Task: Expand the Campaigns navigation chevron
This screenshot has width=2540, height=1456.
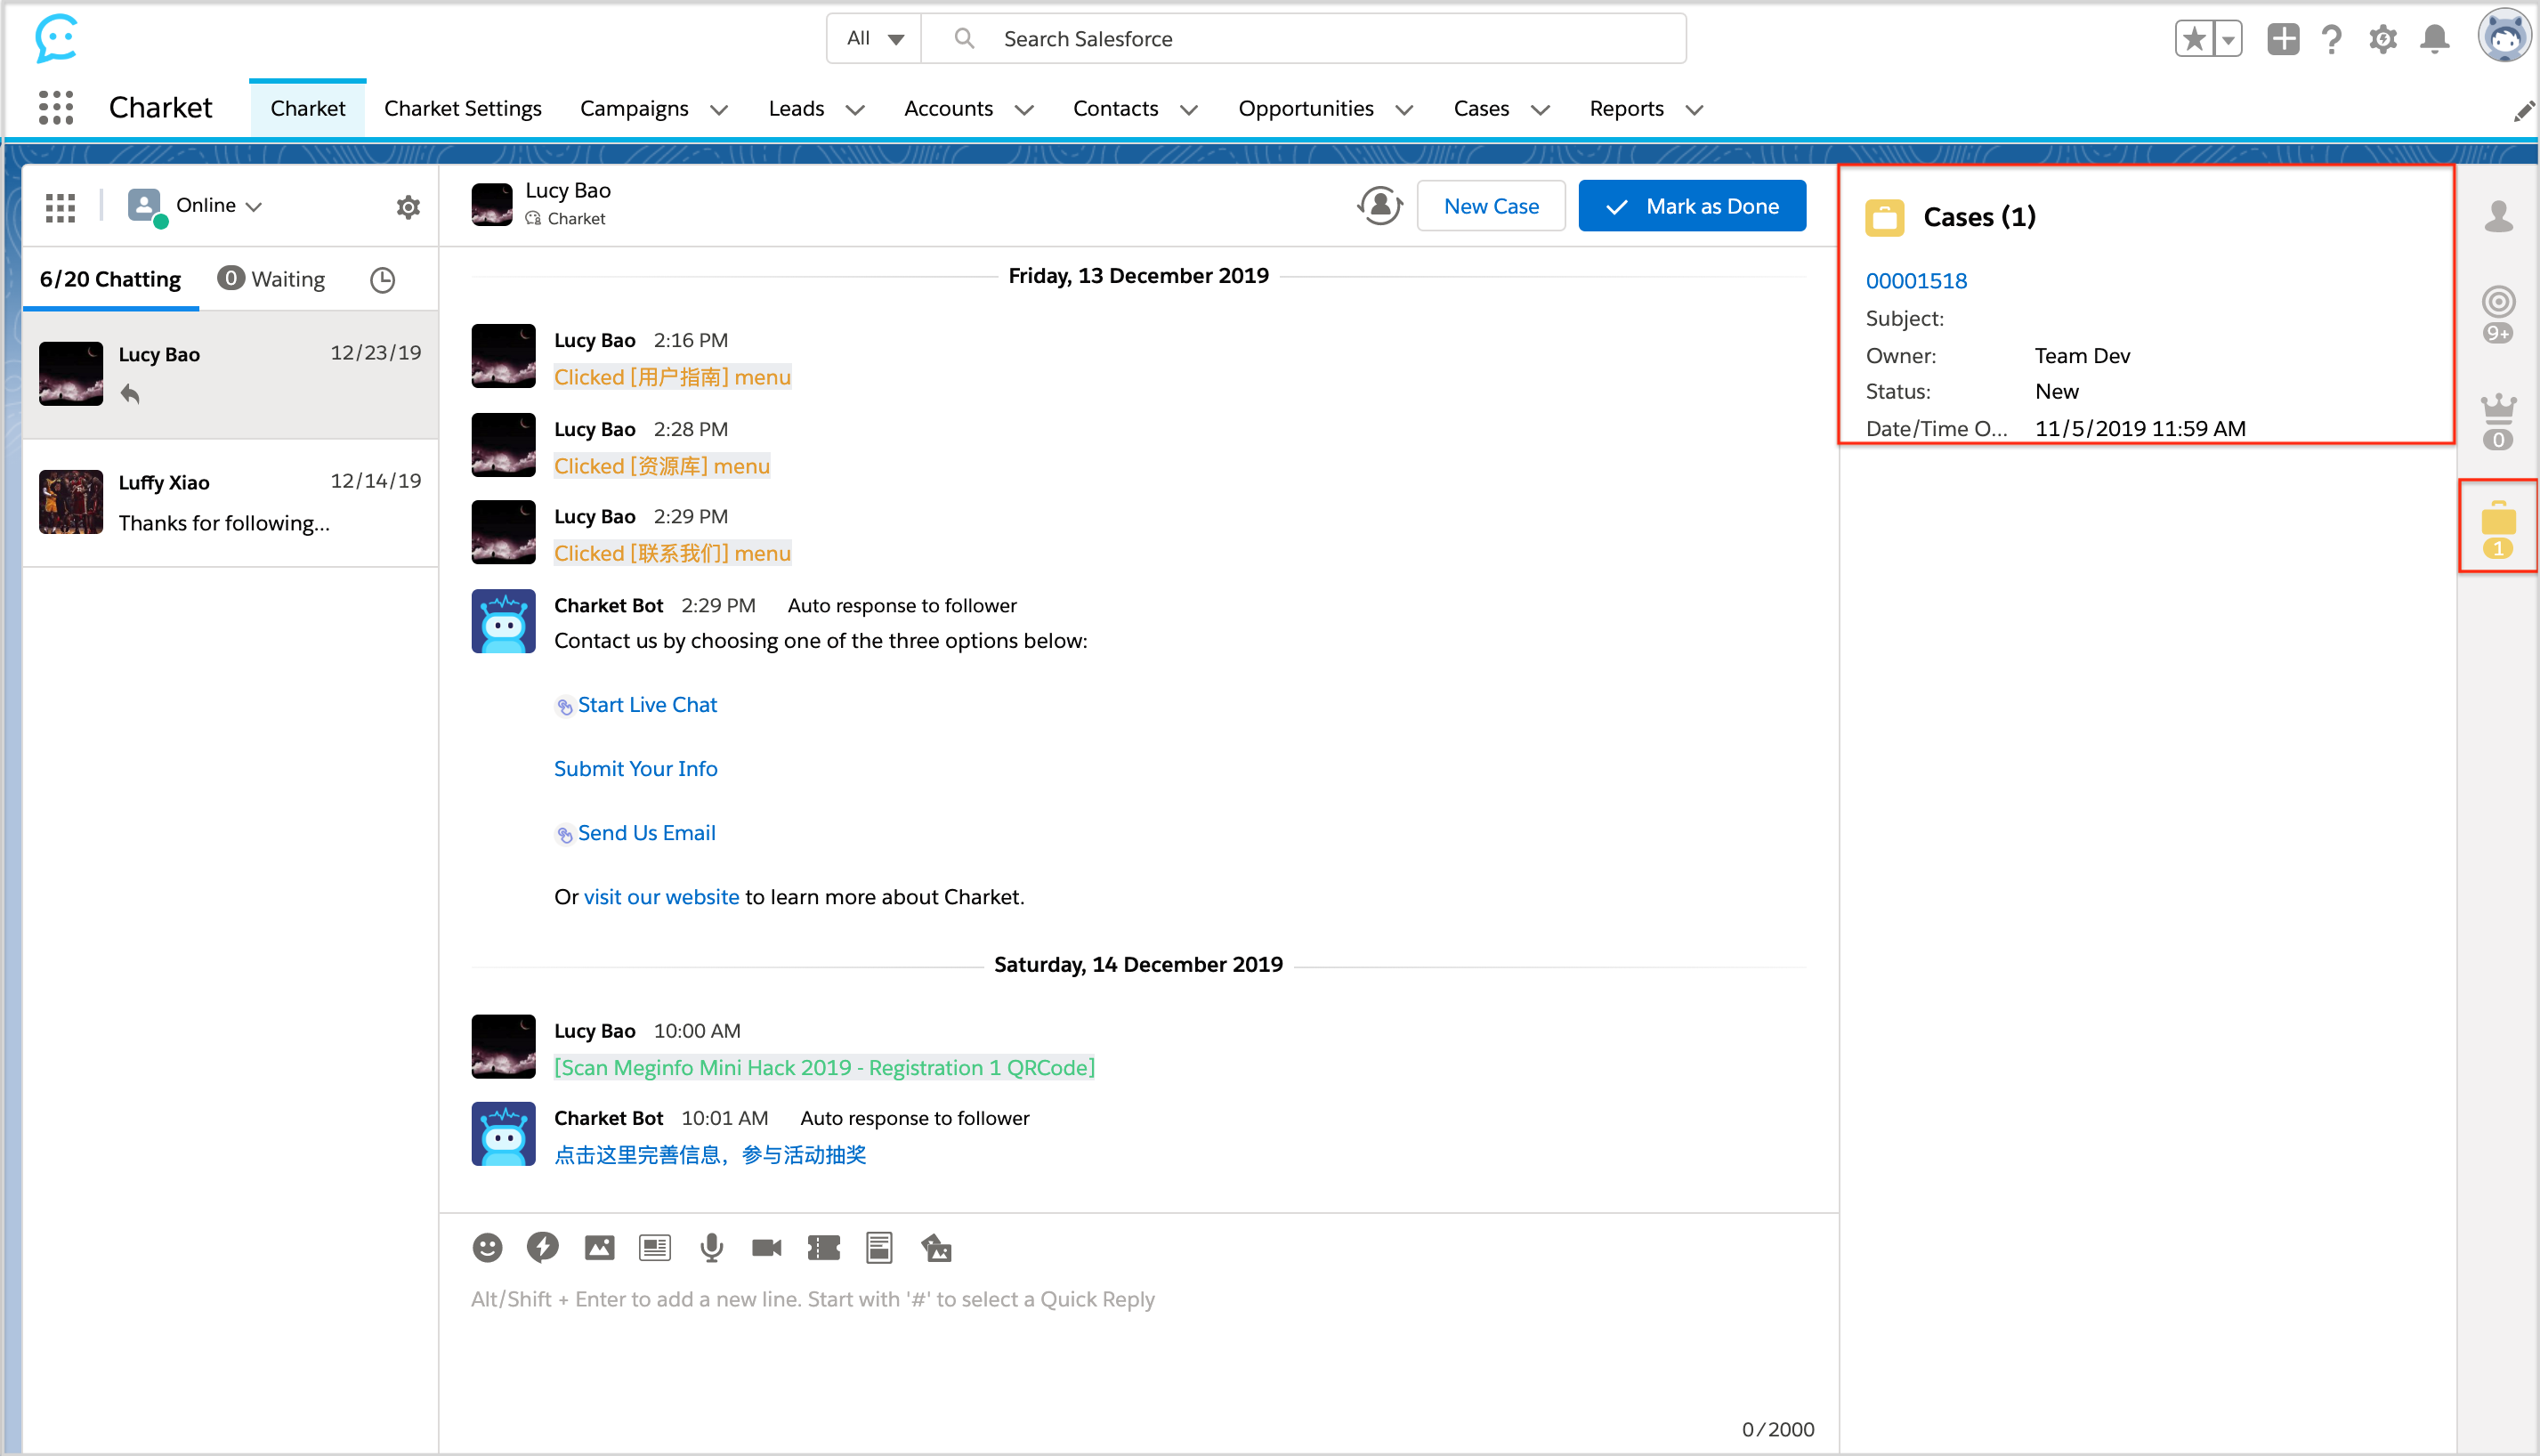Action: [x=719, y=110]
